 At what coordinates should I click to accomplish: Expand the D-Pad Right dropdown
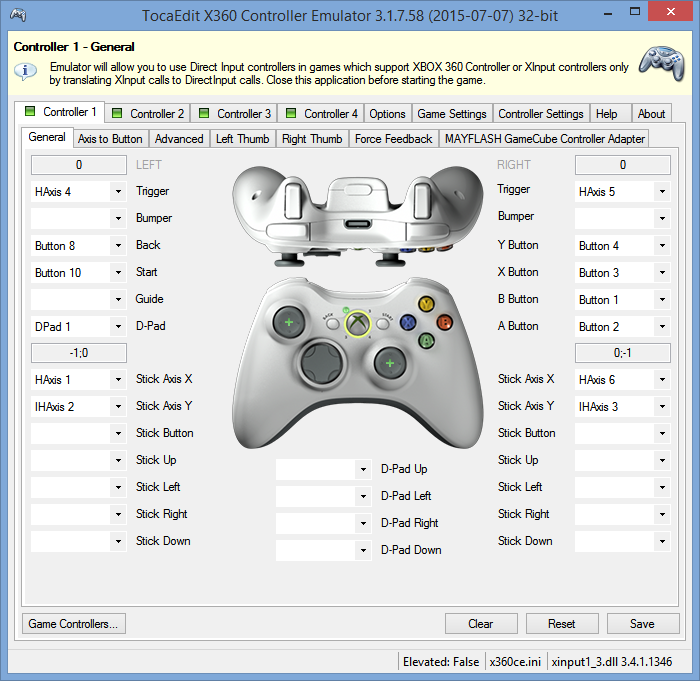coord(363,523)
